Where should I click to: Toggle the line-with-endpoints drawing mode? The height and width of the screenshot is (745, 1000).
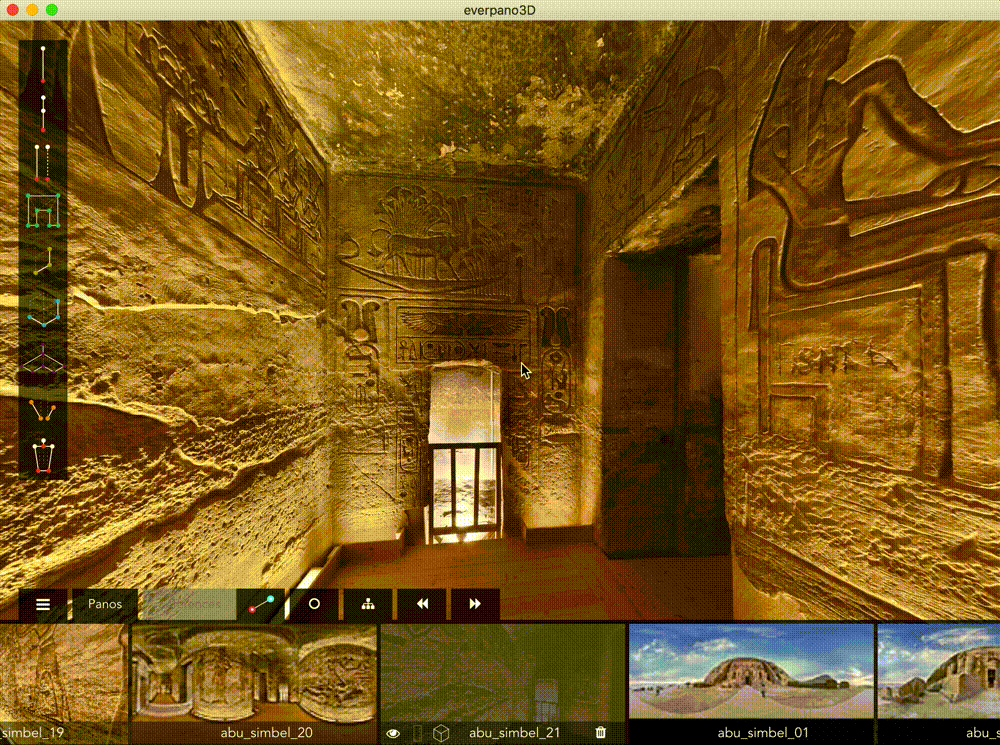click(x=261, y=605)
